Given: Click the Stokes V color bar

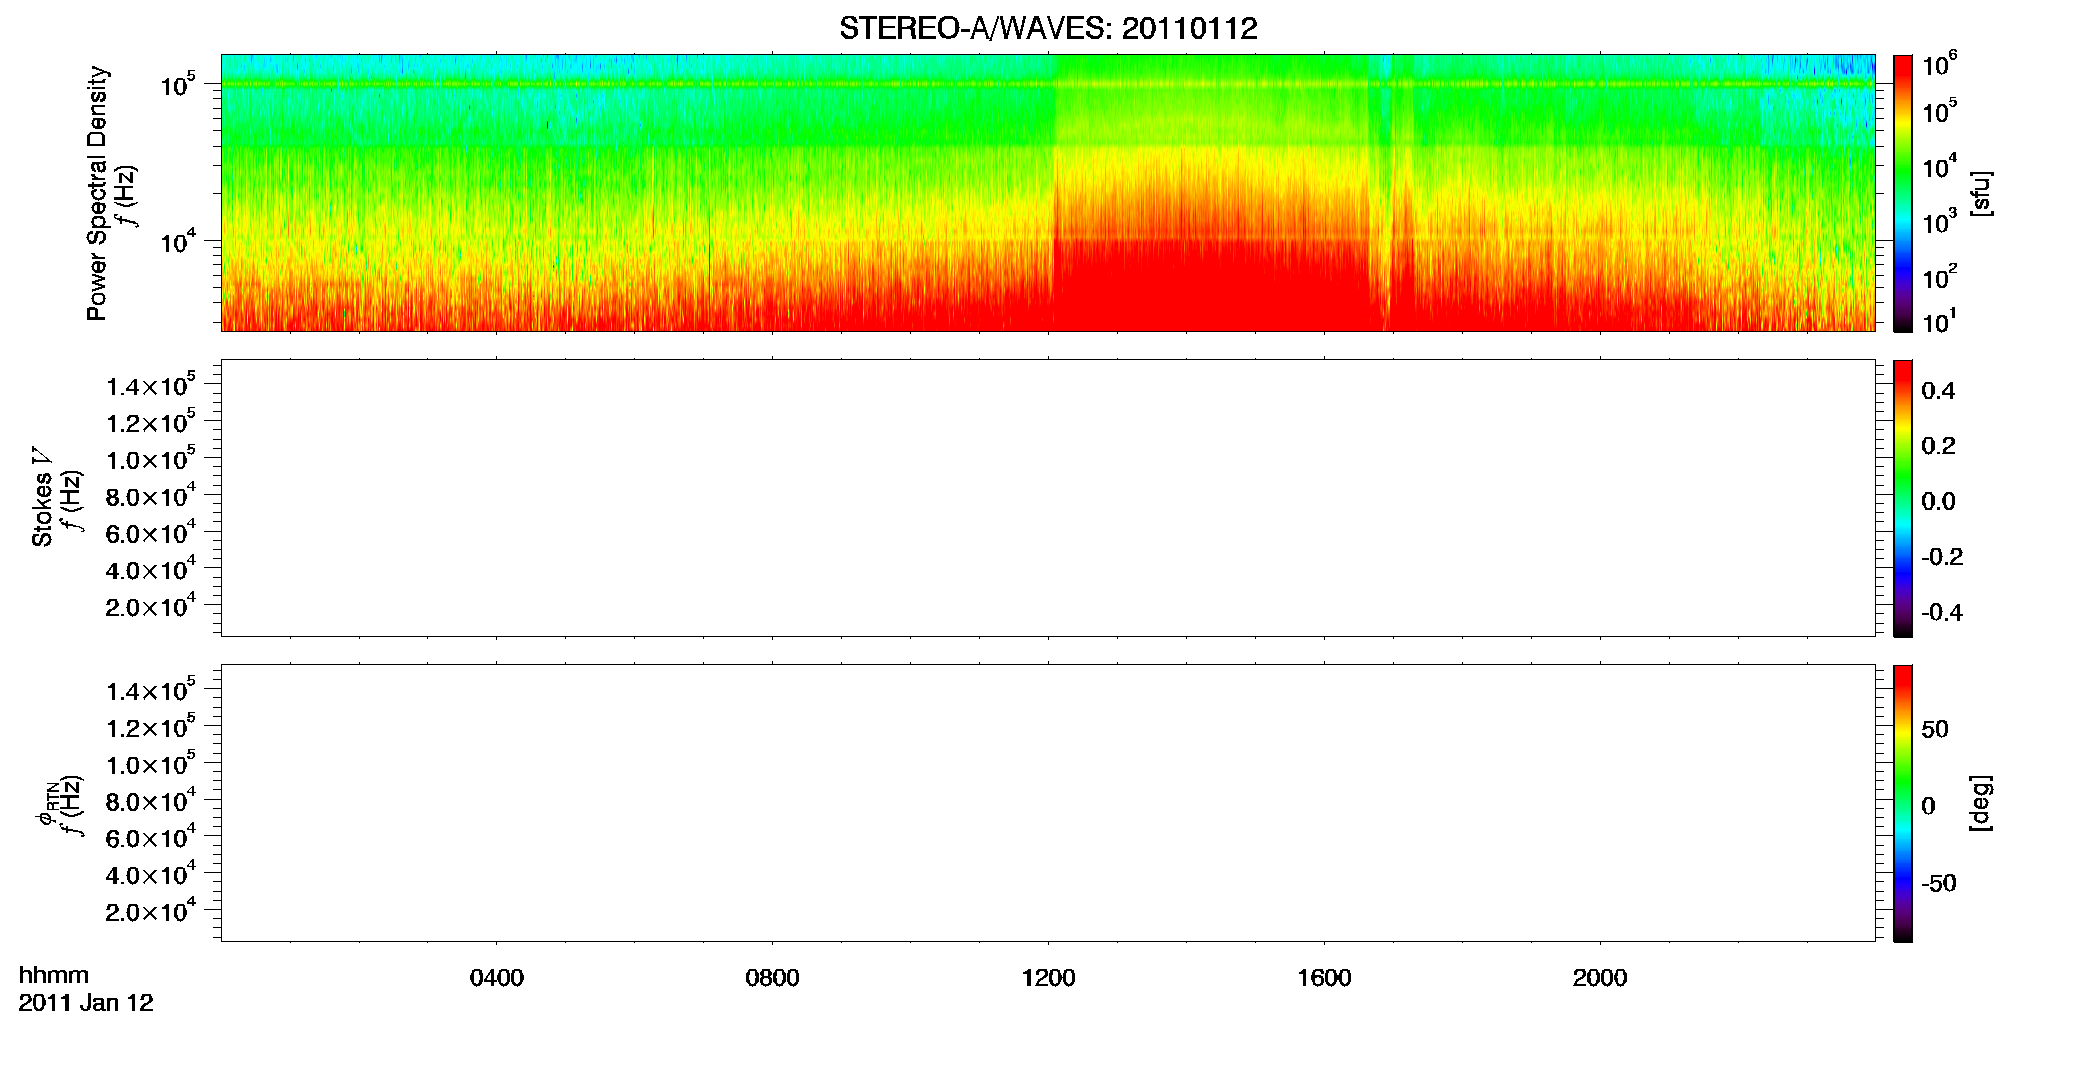Looking at the screenshot, I should [1903, 498].
